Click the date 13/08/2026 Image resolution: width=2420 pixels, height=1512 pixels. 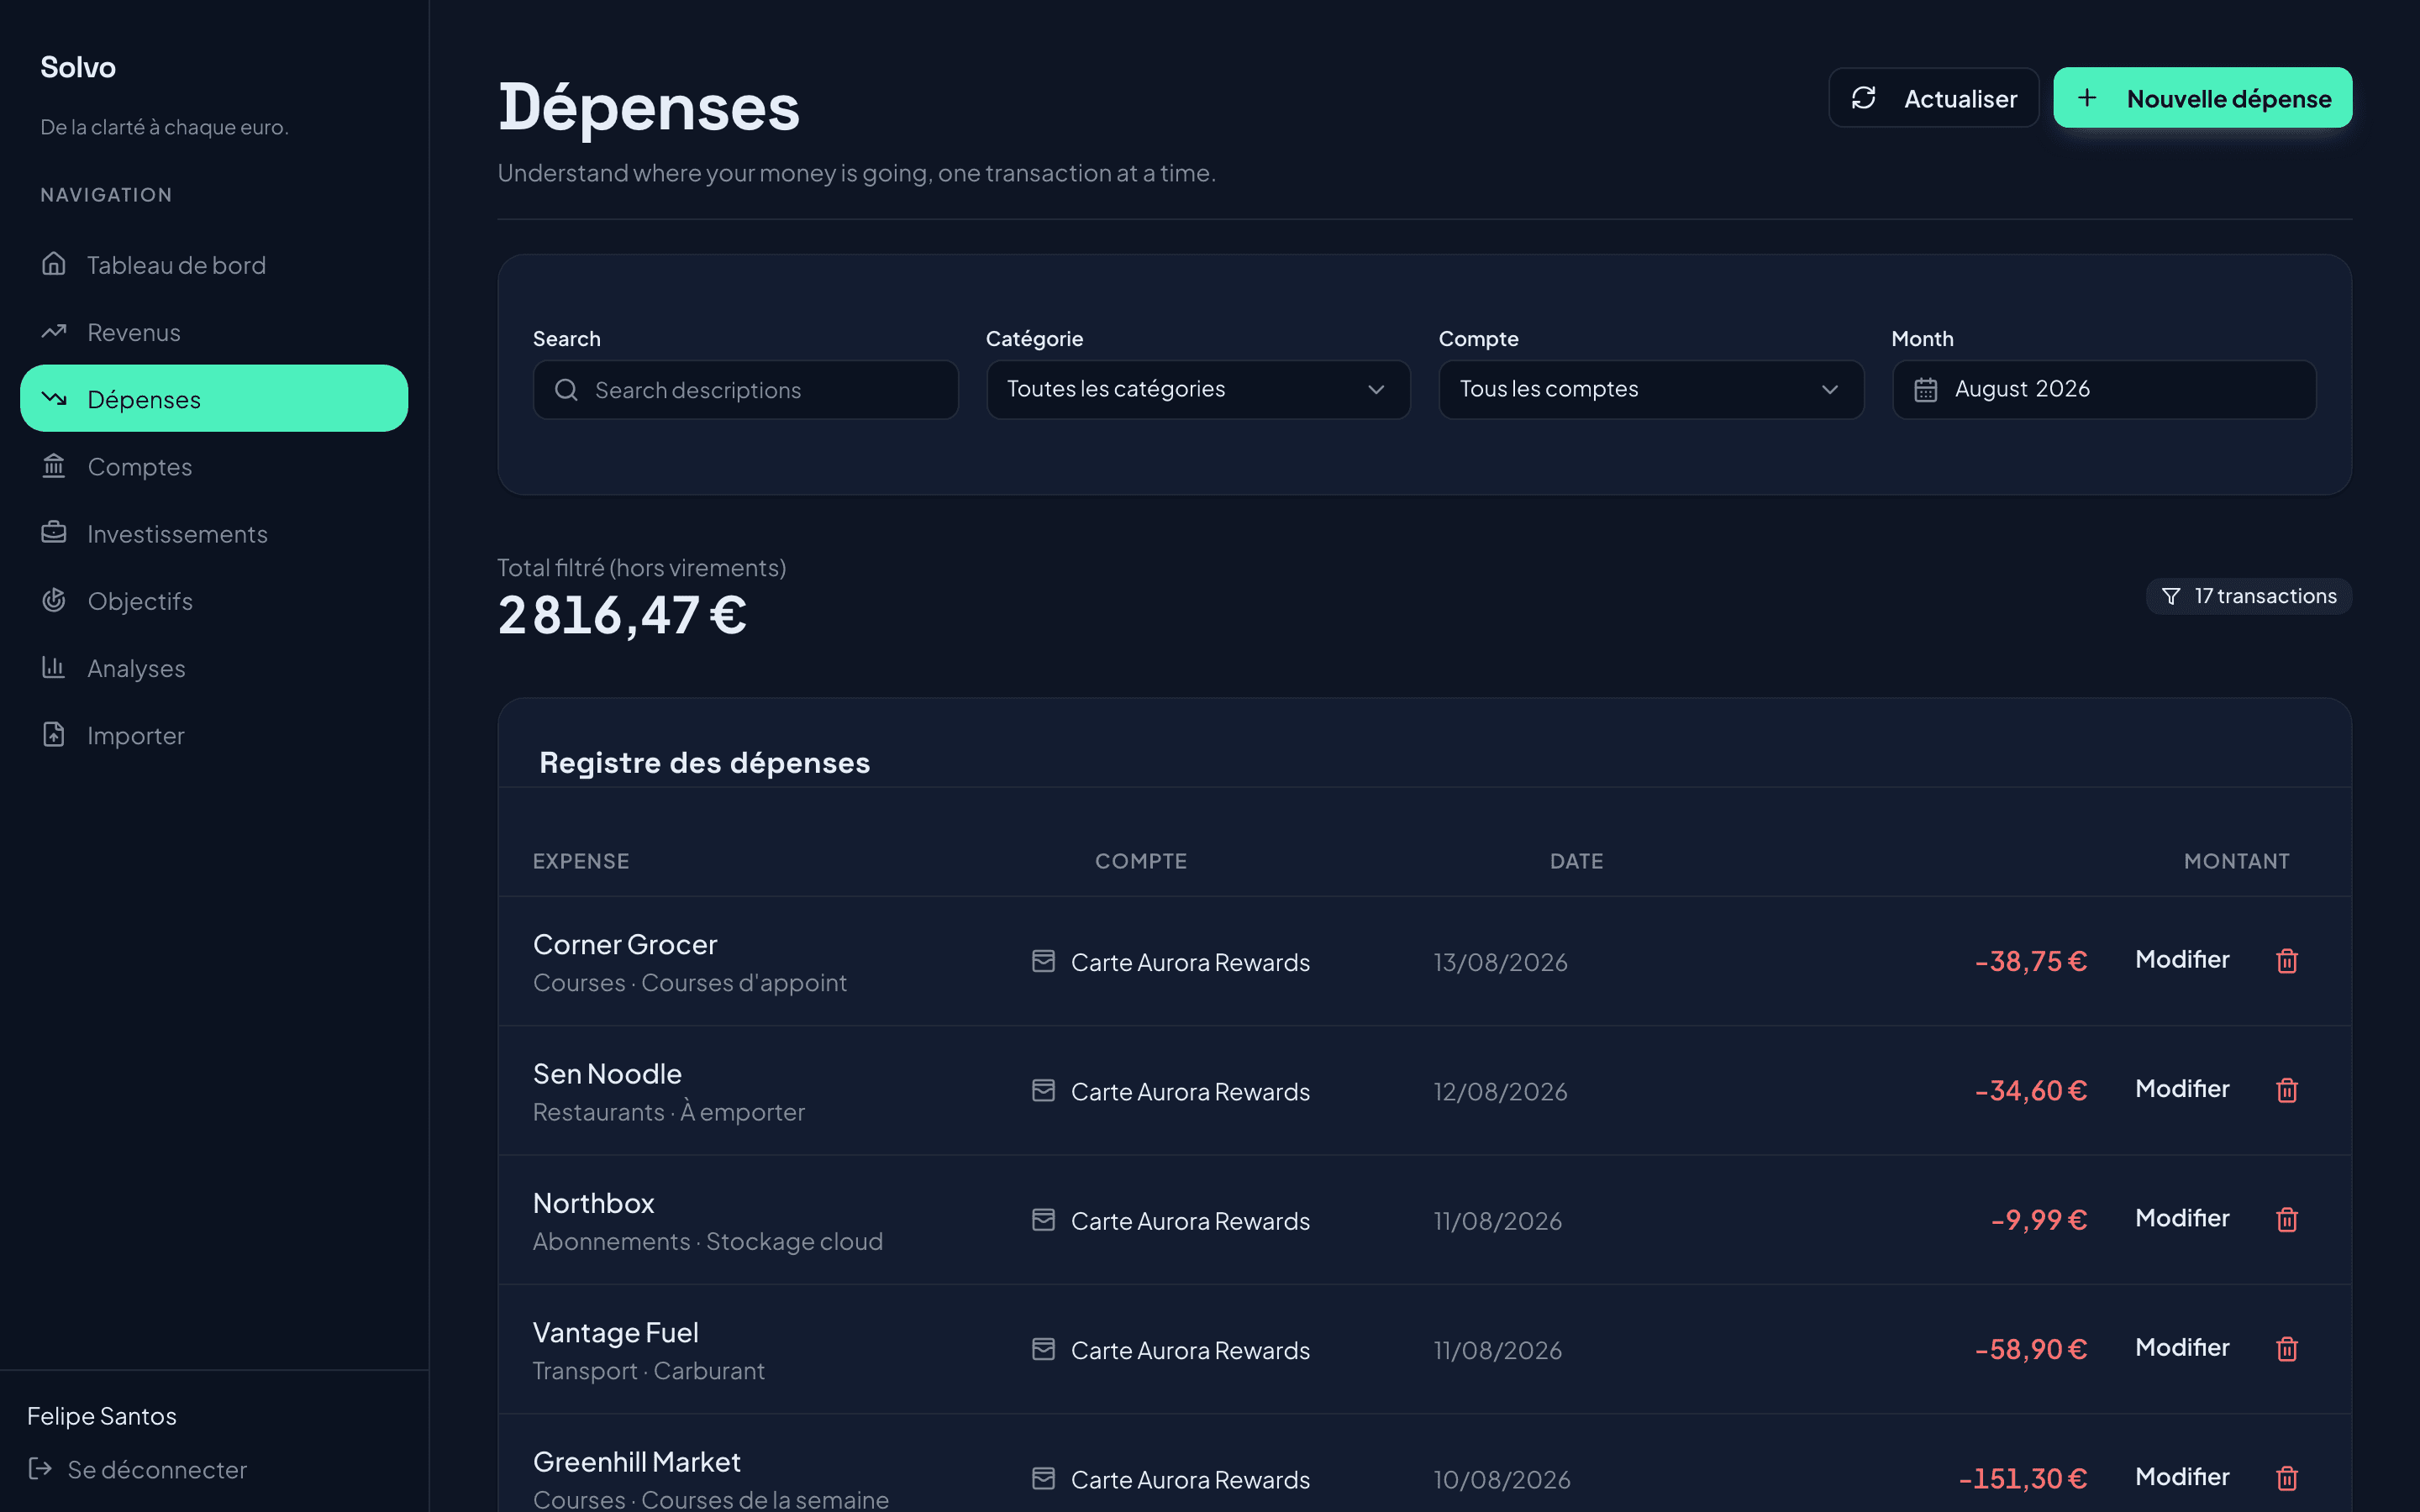coord(1500,962)
